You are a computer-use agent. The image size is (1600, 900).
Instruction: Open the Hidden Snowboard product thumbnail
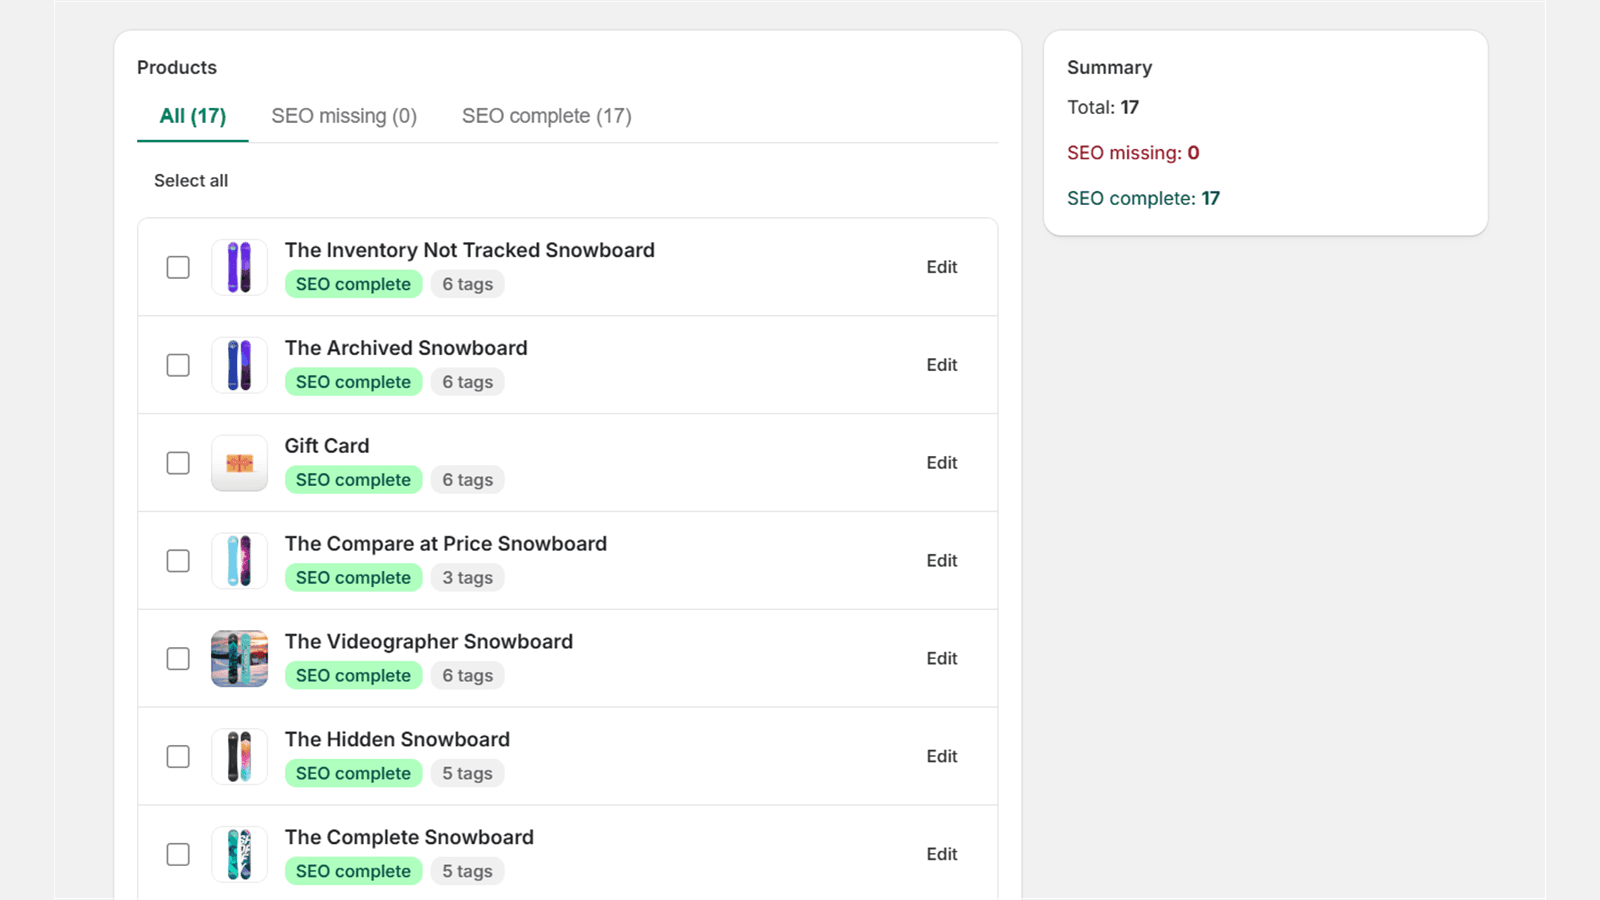239,757
